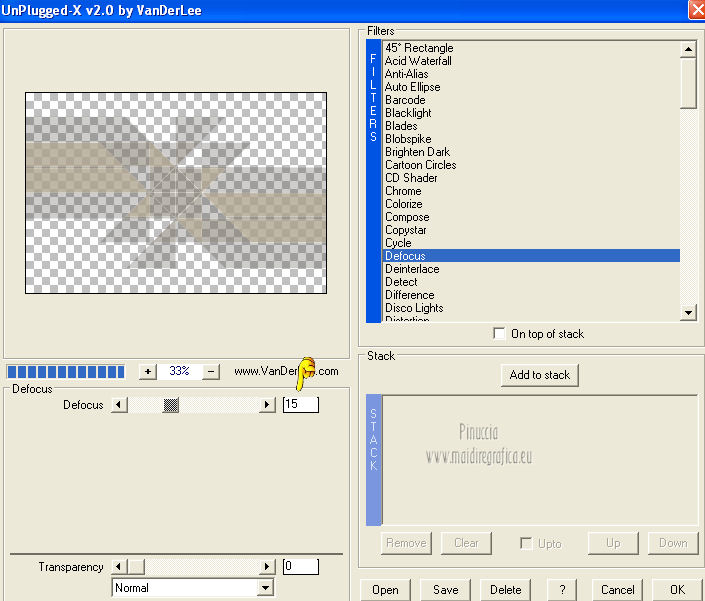Click the Up stack button
The width and height of the screenshot is (705, 601).
613,543
